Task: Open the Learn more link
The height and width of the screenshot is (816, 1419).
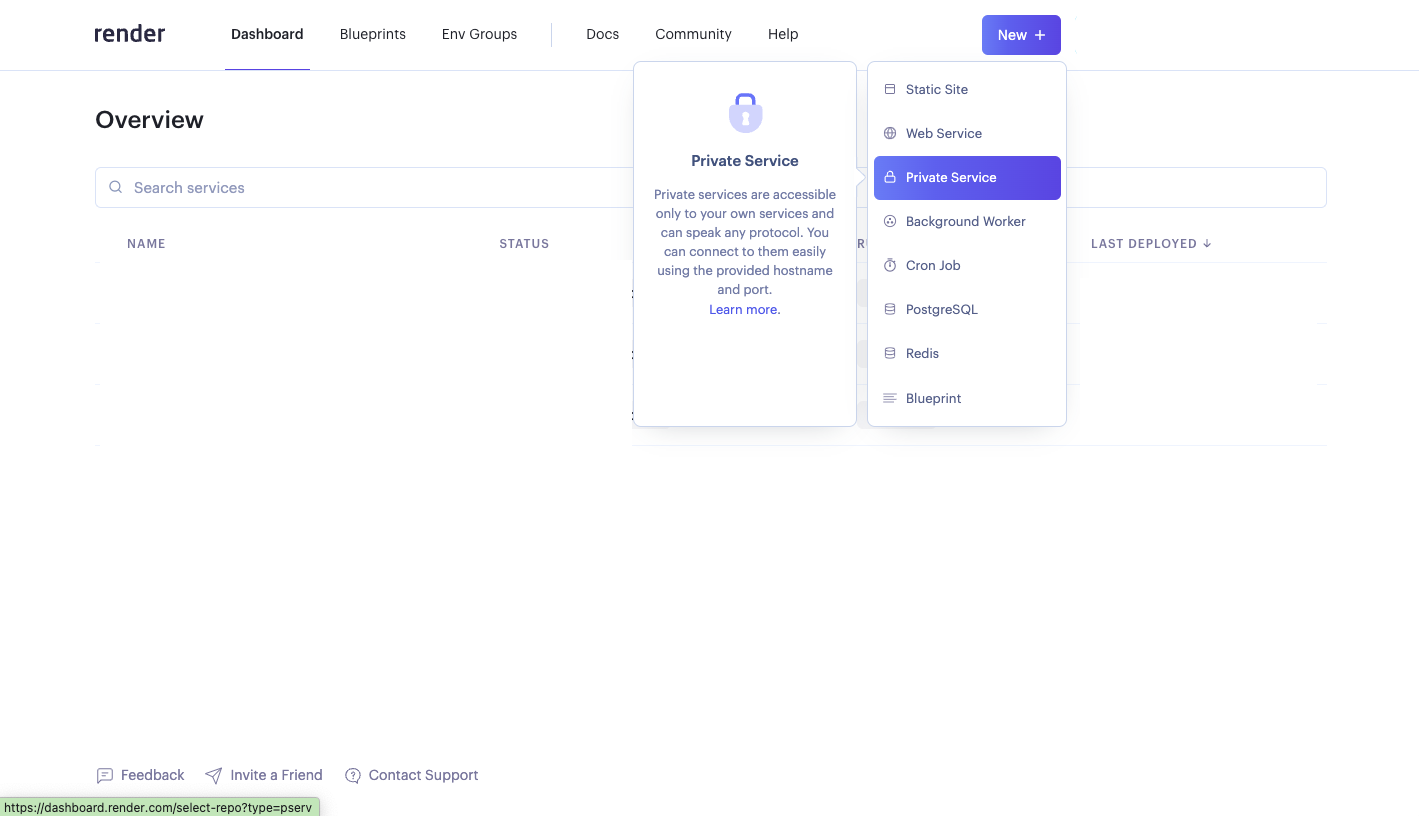Action: (744, 309)
